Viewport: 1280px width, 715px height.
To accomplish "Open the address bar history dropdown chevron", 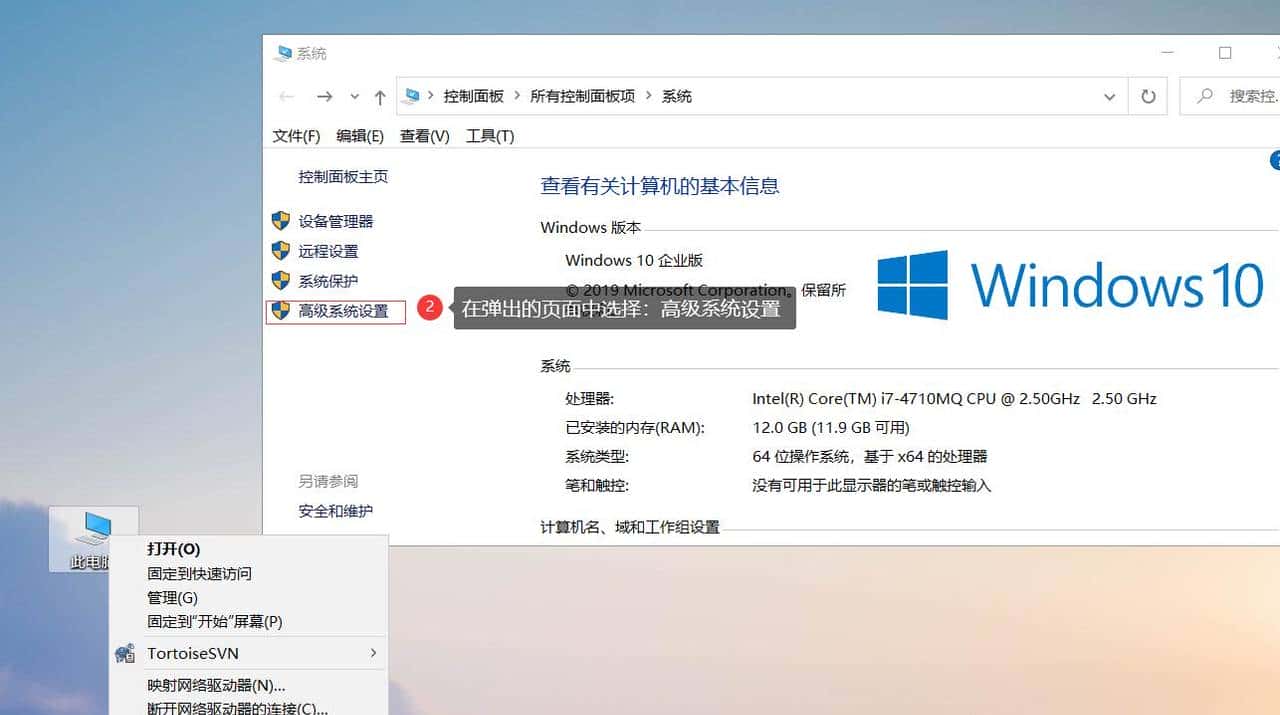I will click(x=1109, y=96).
